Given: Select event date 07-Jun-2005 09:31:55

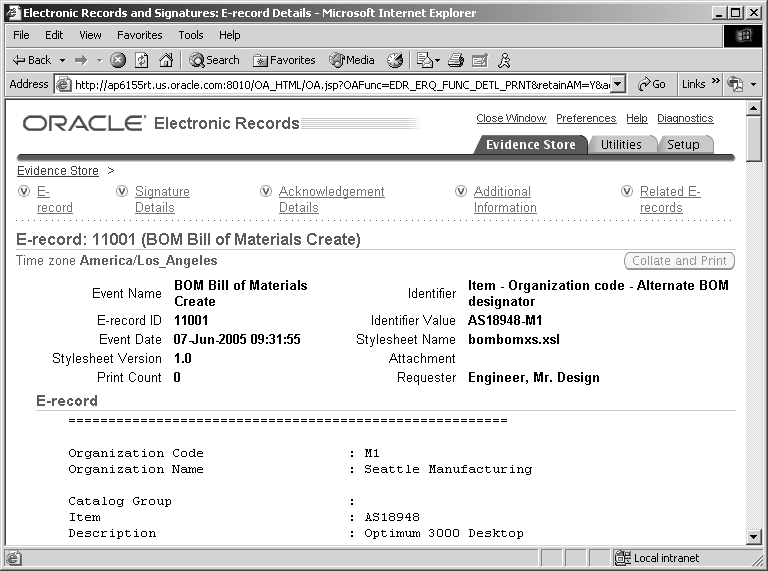Looking at the screenshot, I should (237, 339).
